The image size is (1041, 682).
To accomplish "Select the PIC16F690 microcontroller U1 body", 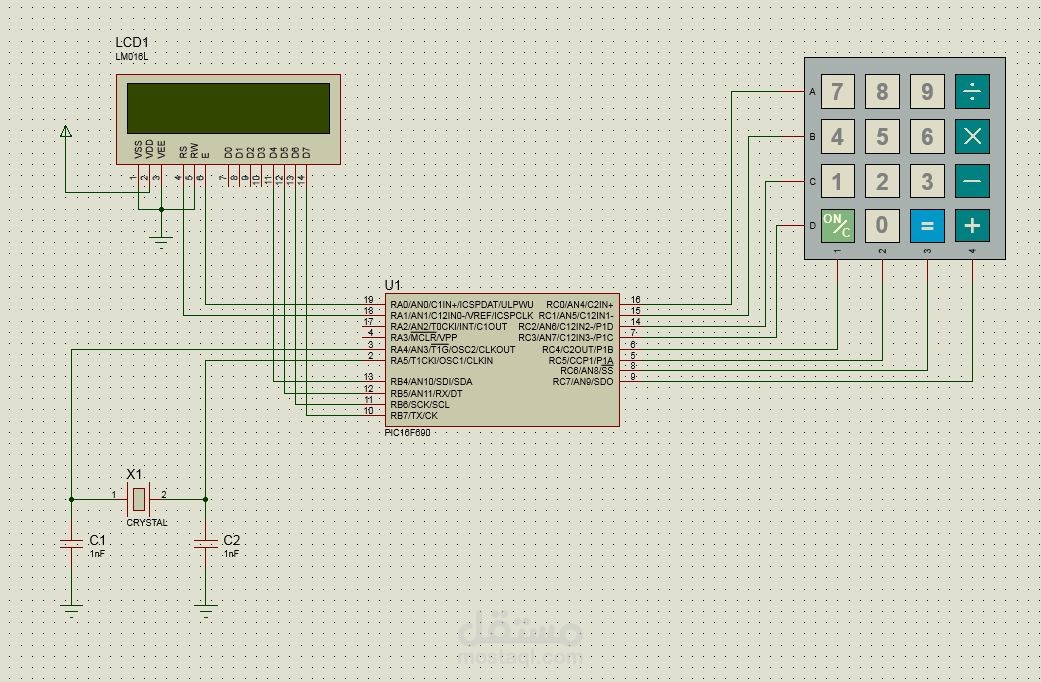I will point(502,360).
